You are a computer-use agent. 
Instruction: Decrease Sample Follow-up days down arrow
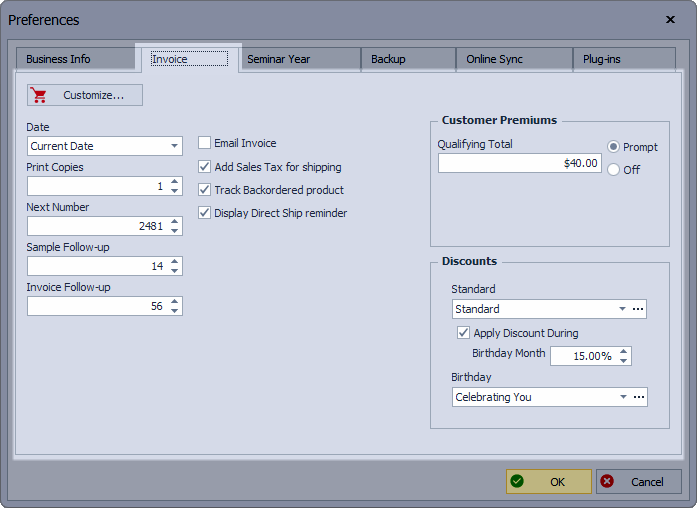click(x=175, y=271)
